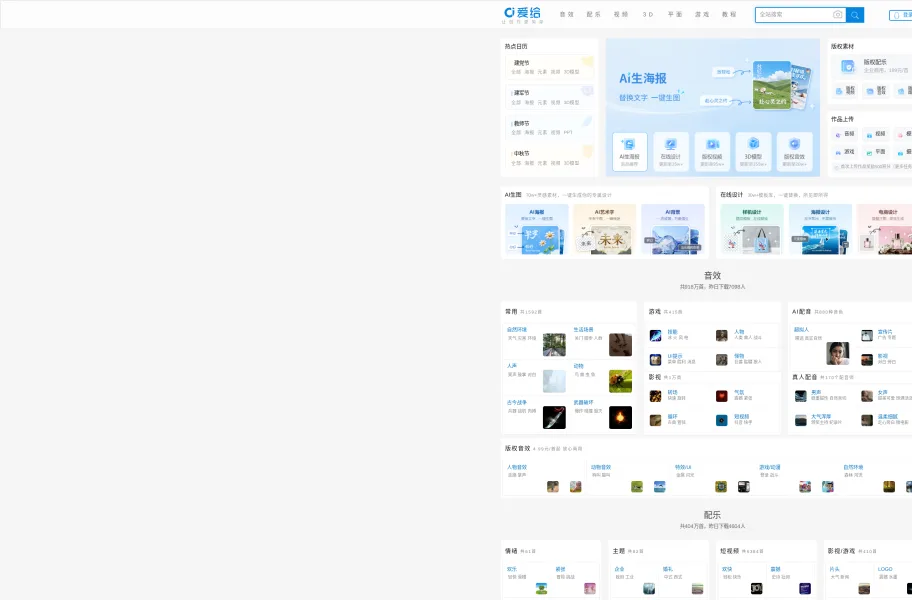Click the 怪物 game sound icon

722,360
